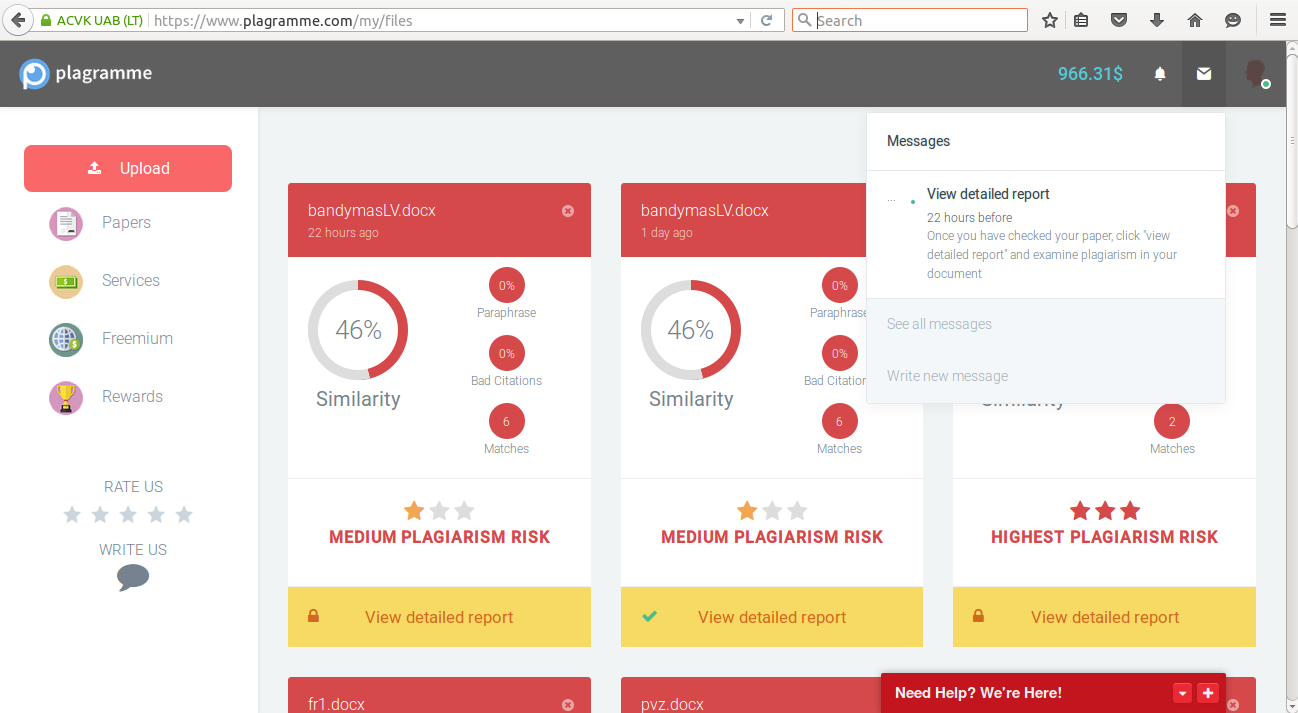Click the 6 Matches badge second card
The width and height of the screenshot is (1298, 713).
[839, 422]
